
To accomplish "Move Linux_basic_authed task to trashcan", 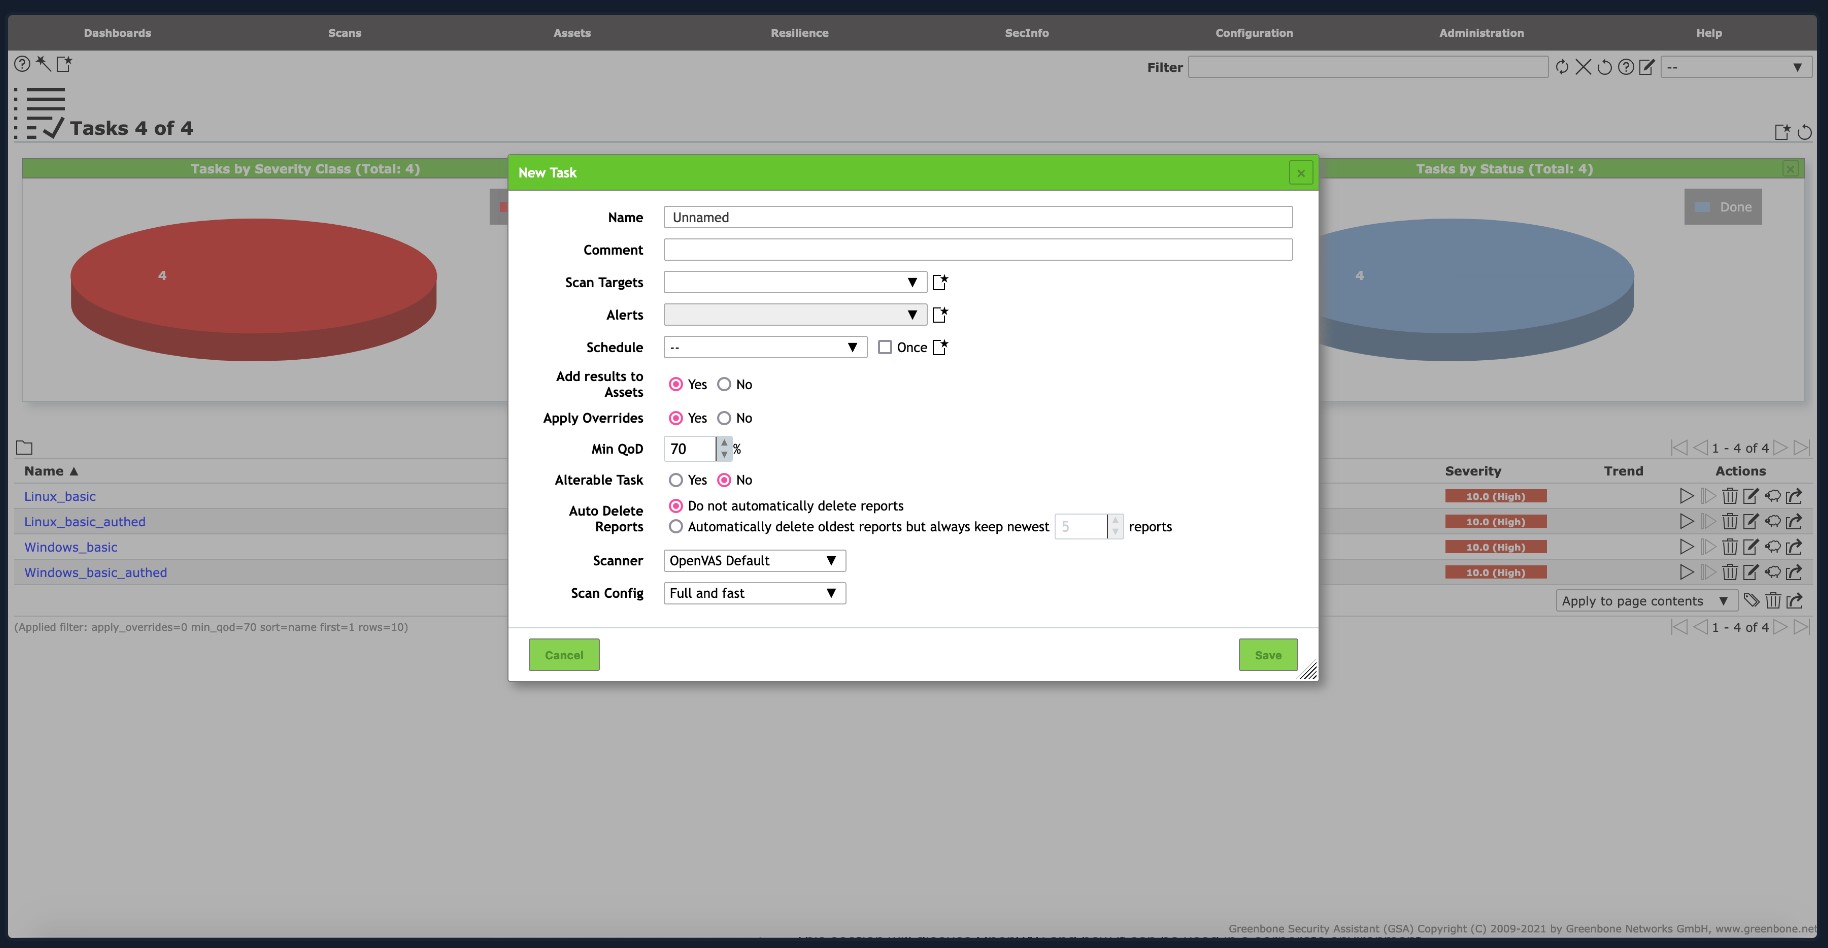I will click(x=1730, y=521).
